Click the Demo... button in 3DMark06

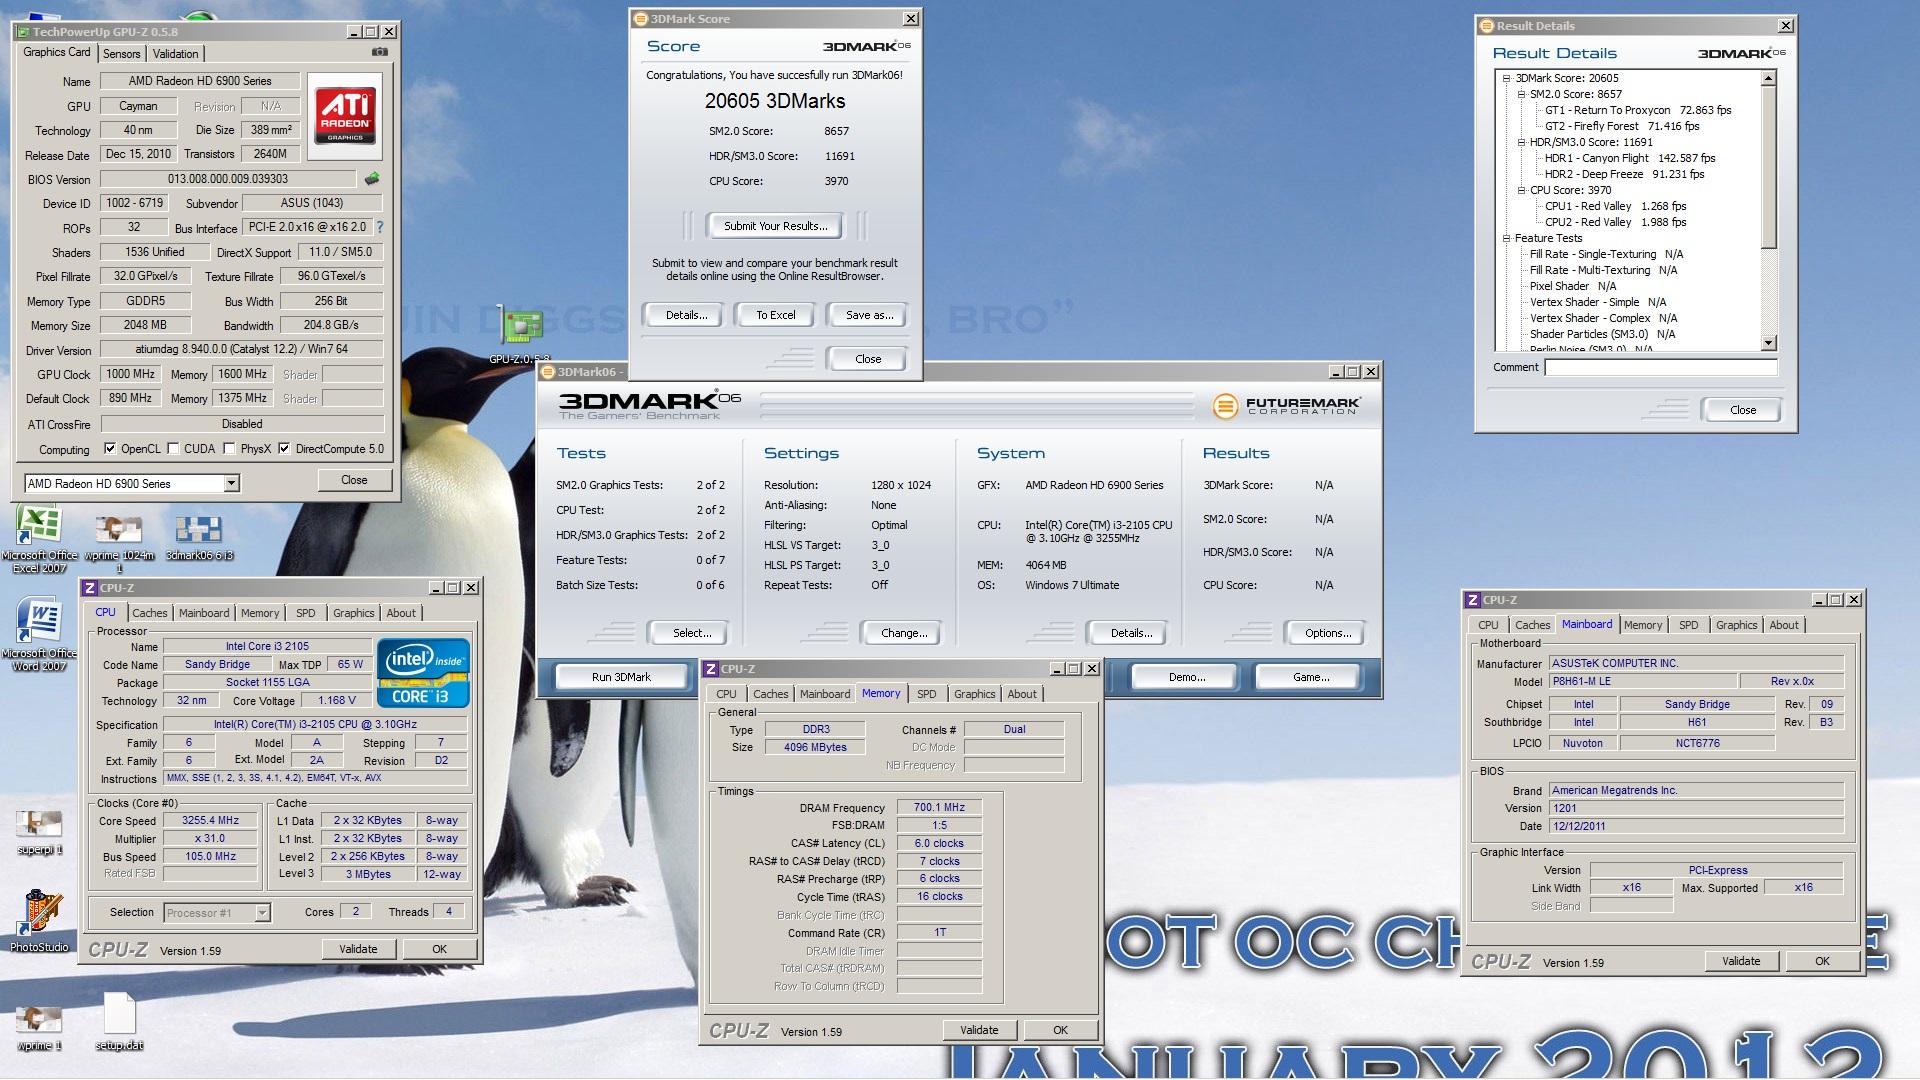(1187, 677)
